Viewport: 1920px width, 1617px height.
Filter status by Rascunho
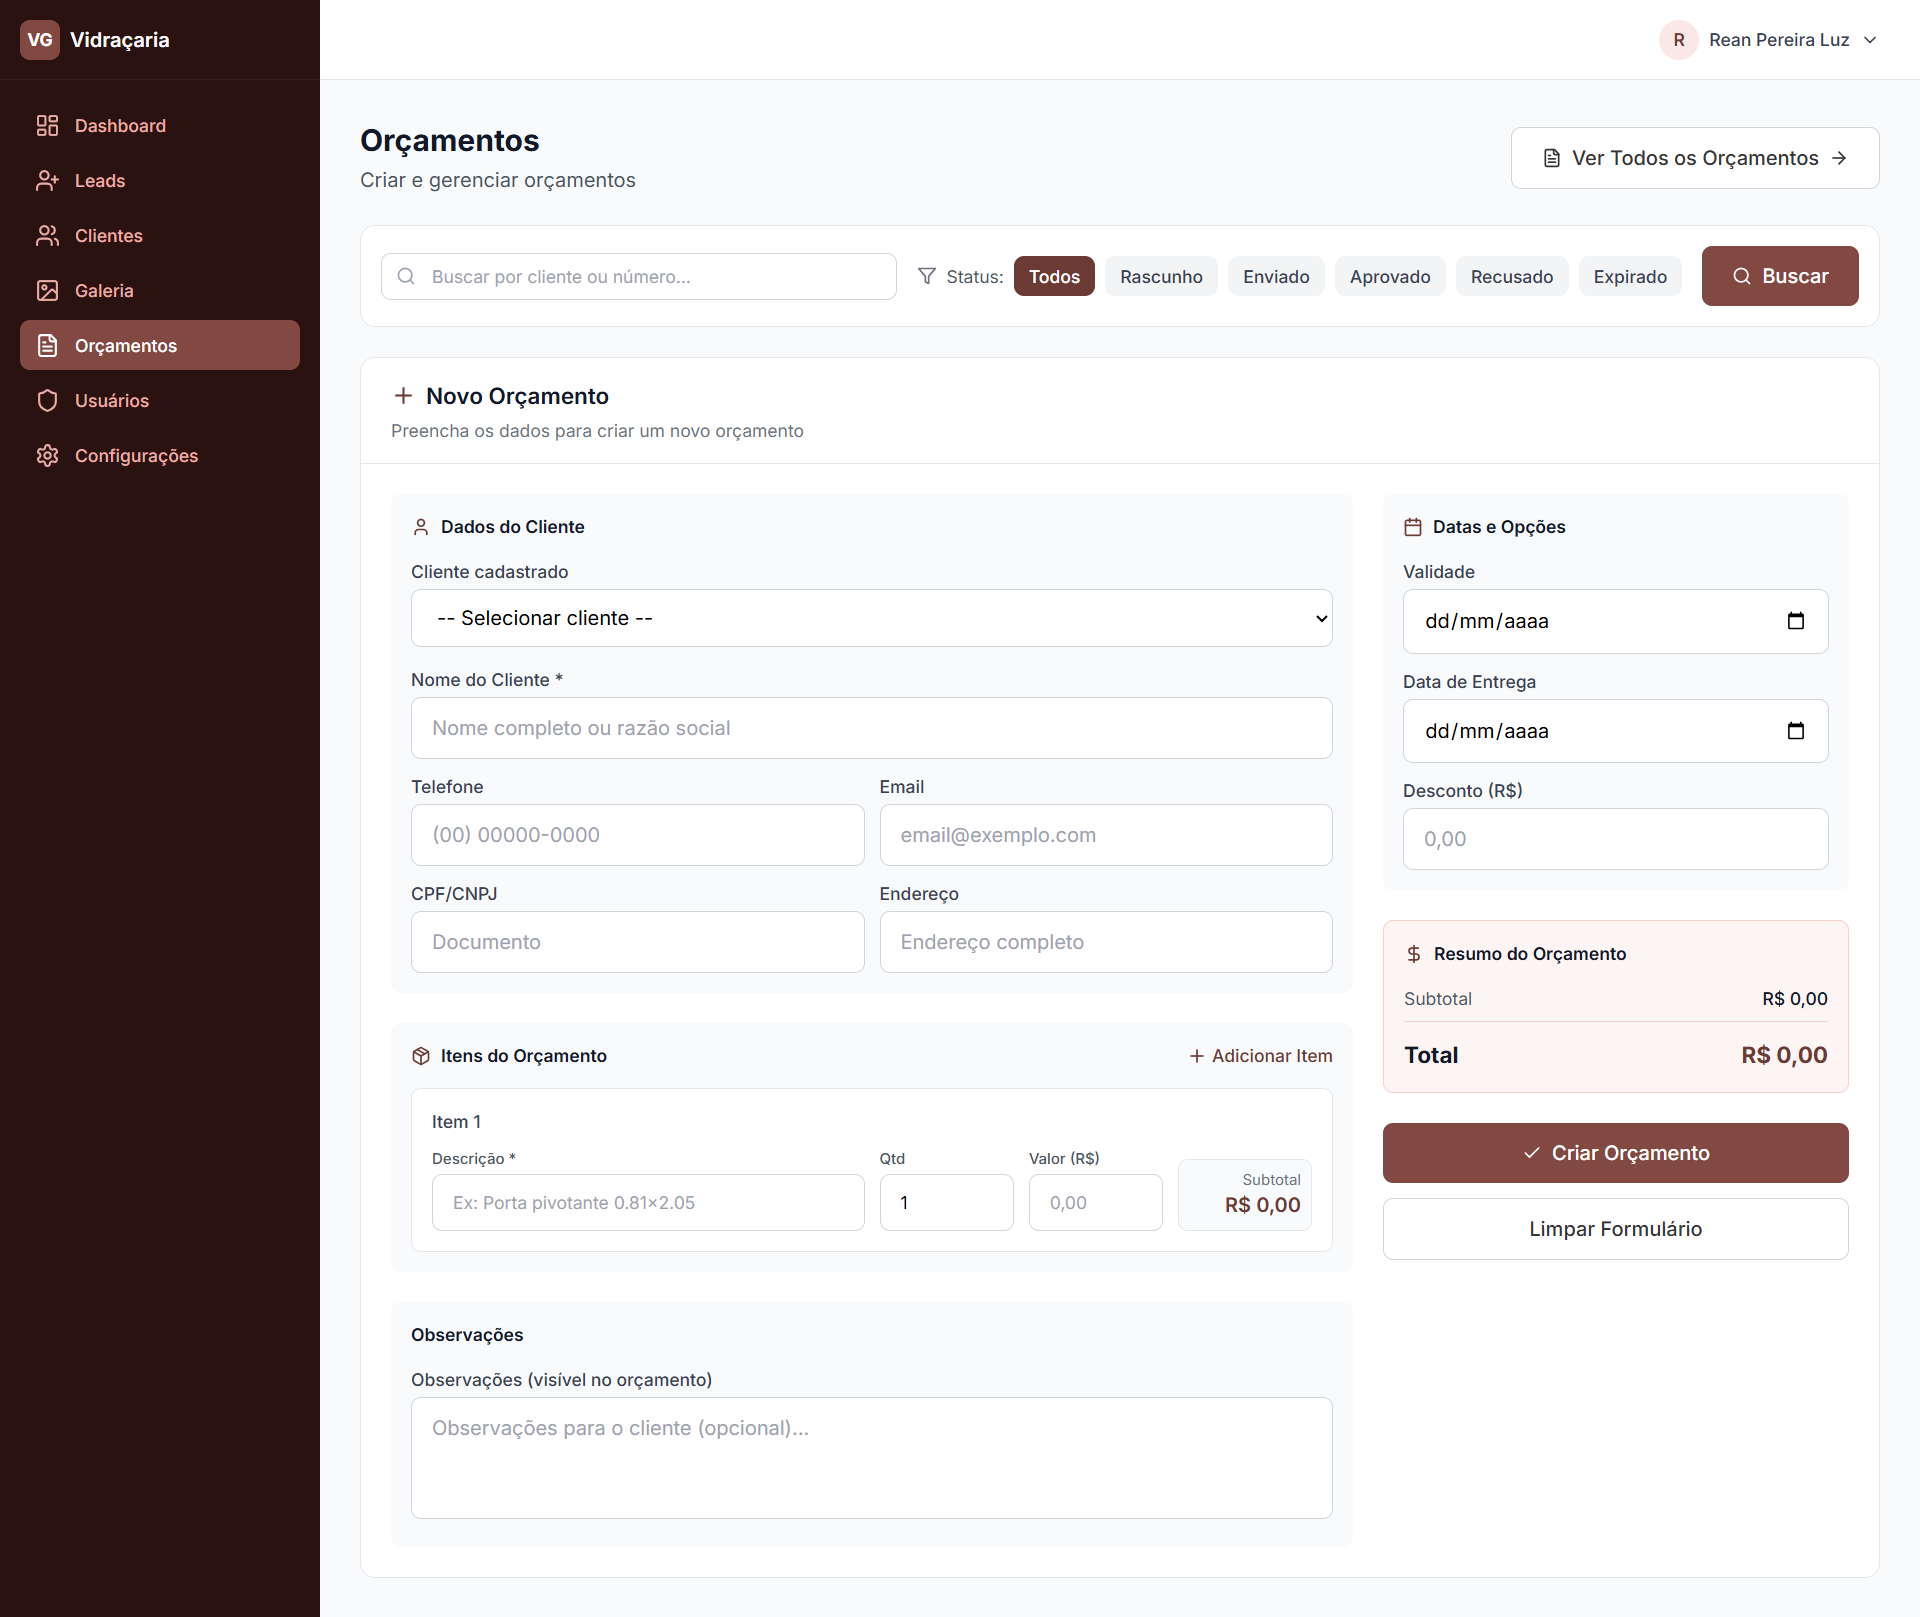pyautogui.click(x=1160, y=276)
